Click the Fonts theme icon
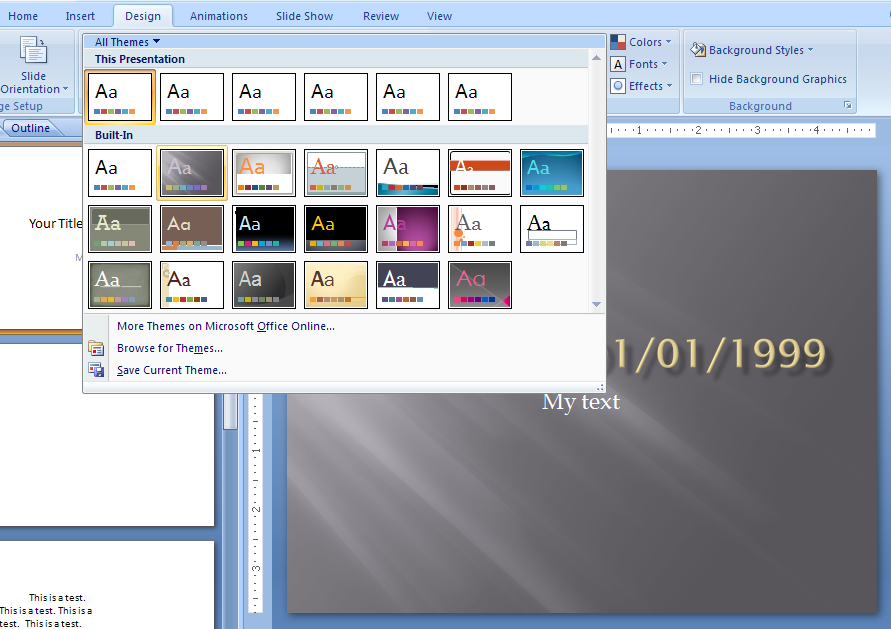891x629 pixels. 618,64
